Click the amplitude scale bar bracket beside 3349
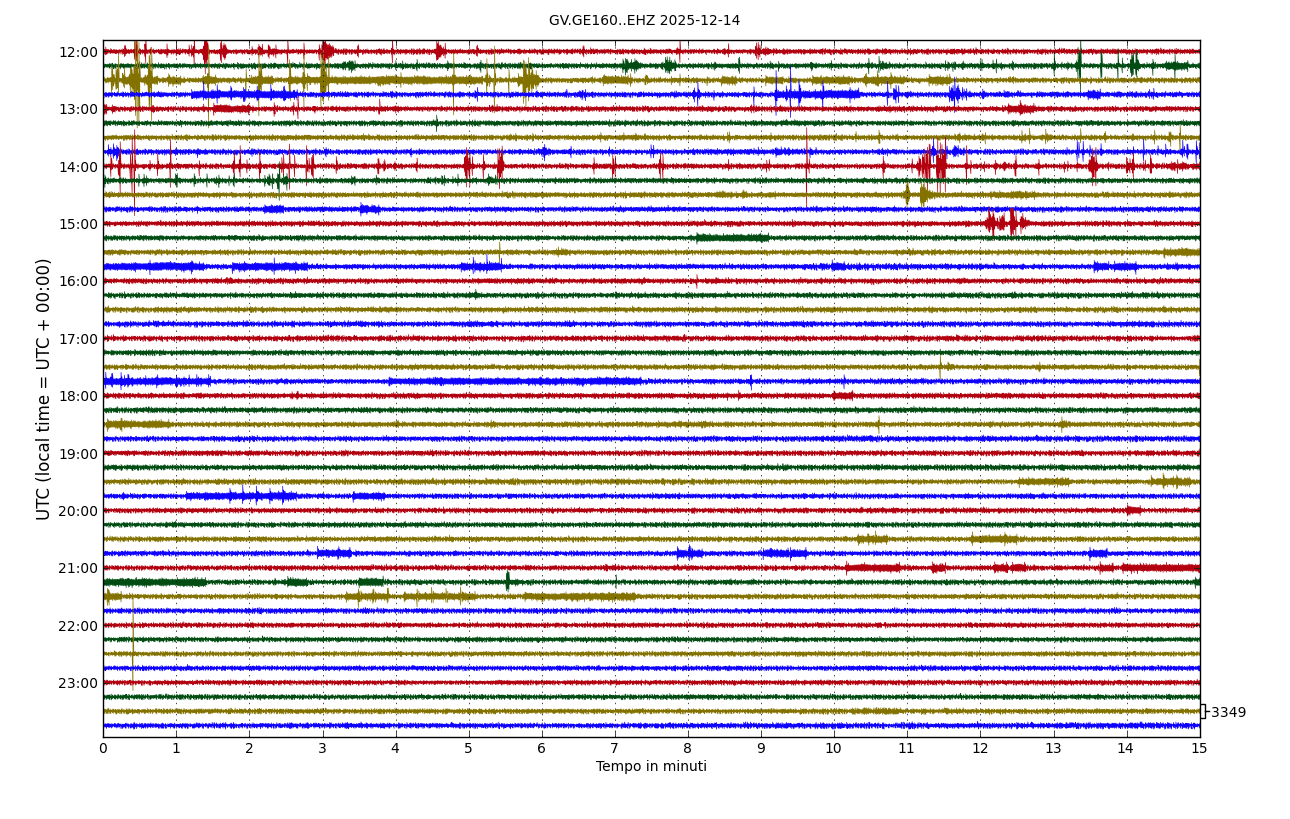This screenshot has height=819, width=1290. 1203,711
